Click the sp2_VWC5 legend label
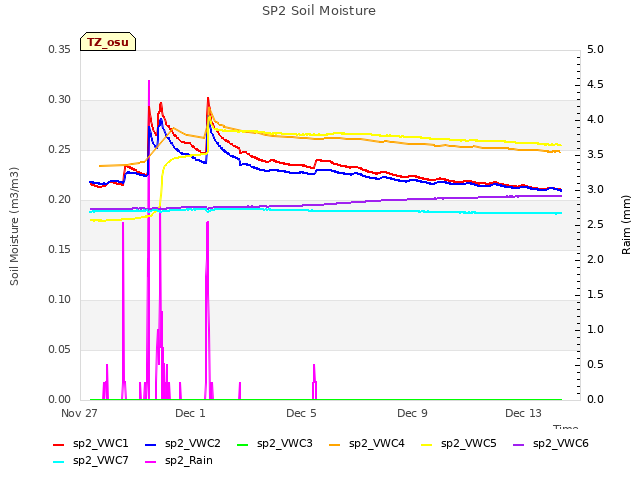 [x=469, y=443]
